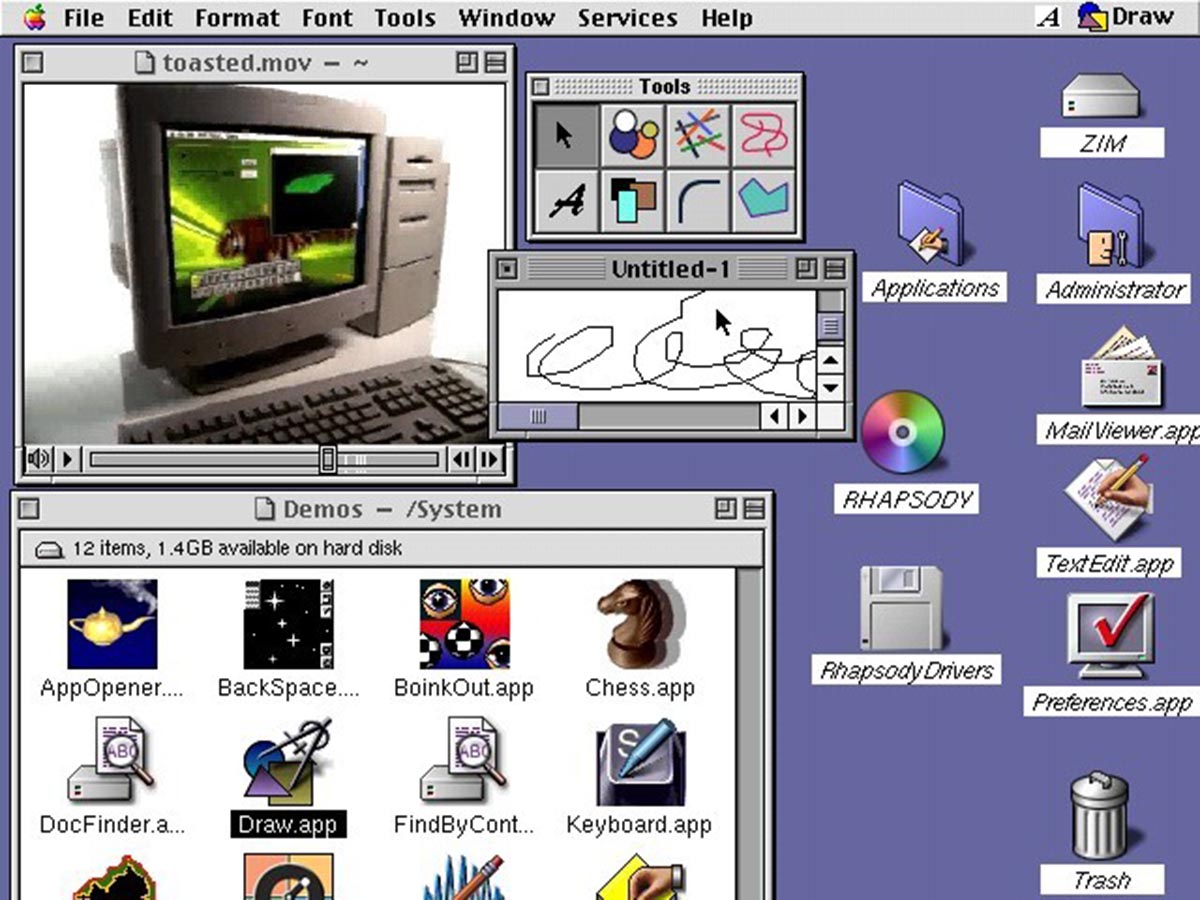Image resolution: width=1200 pixels, height=900 pixels.
Task: Click the speaker volume button in toasted.mov
Action: coord(38,459)
